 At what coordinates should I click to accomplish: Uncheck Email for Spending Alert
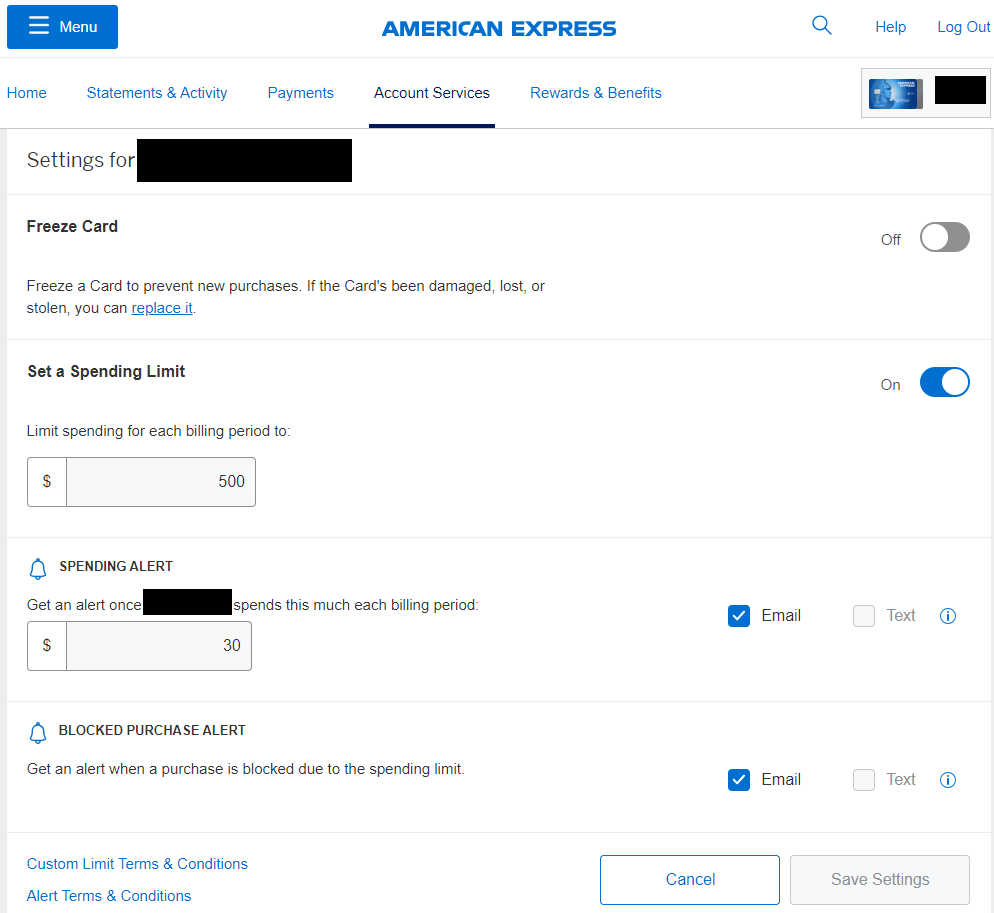click(739, 616)
